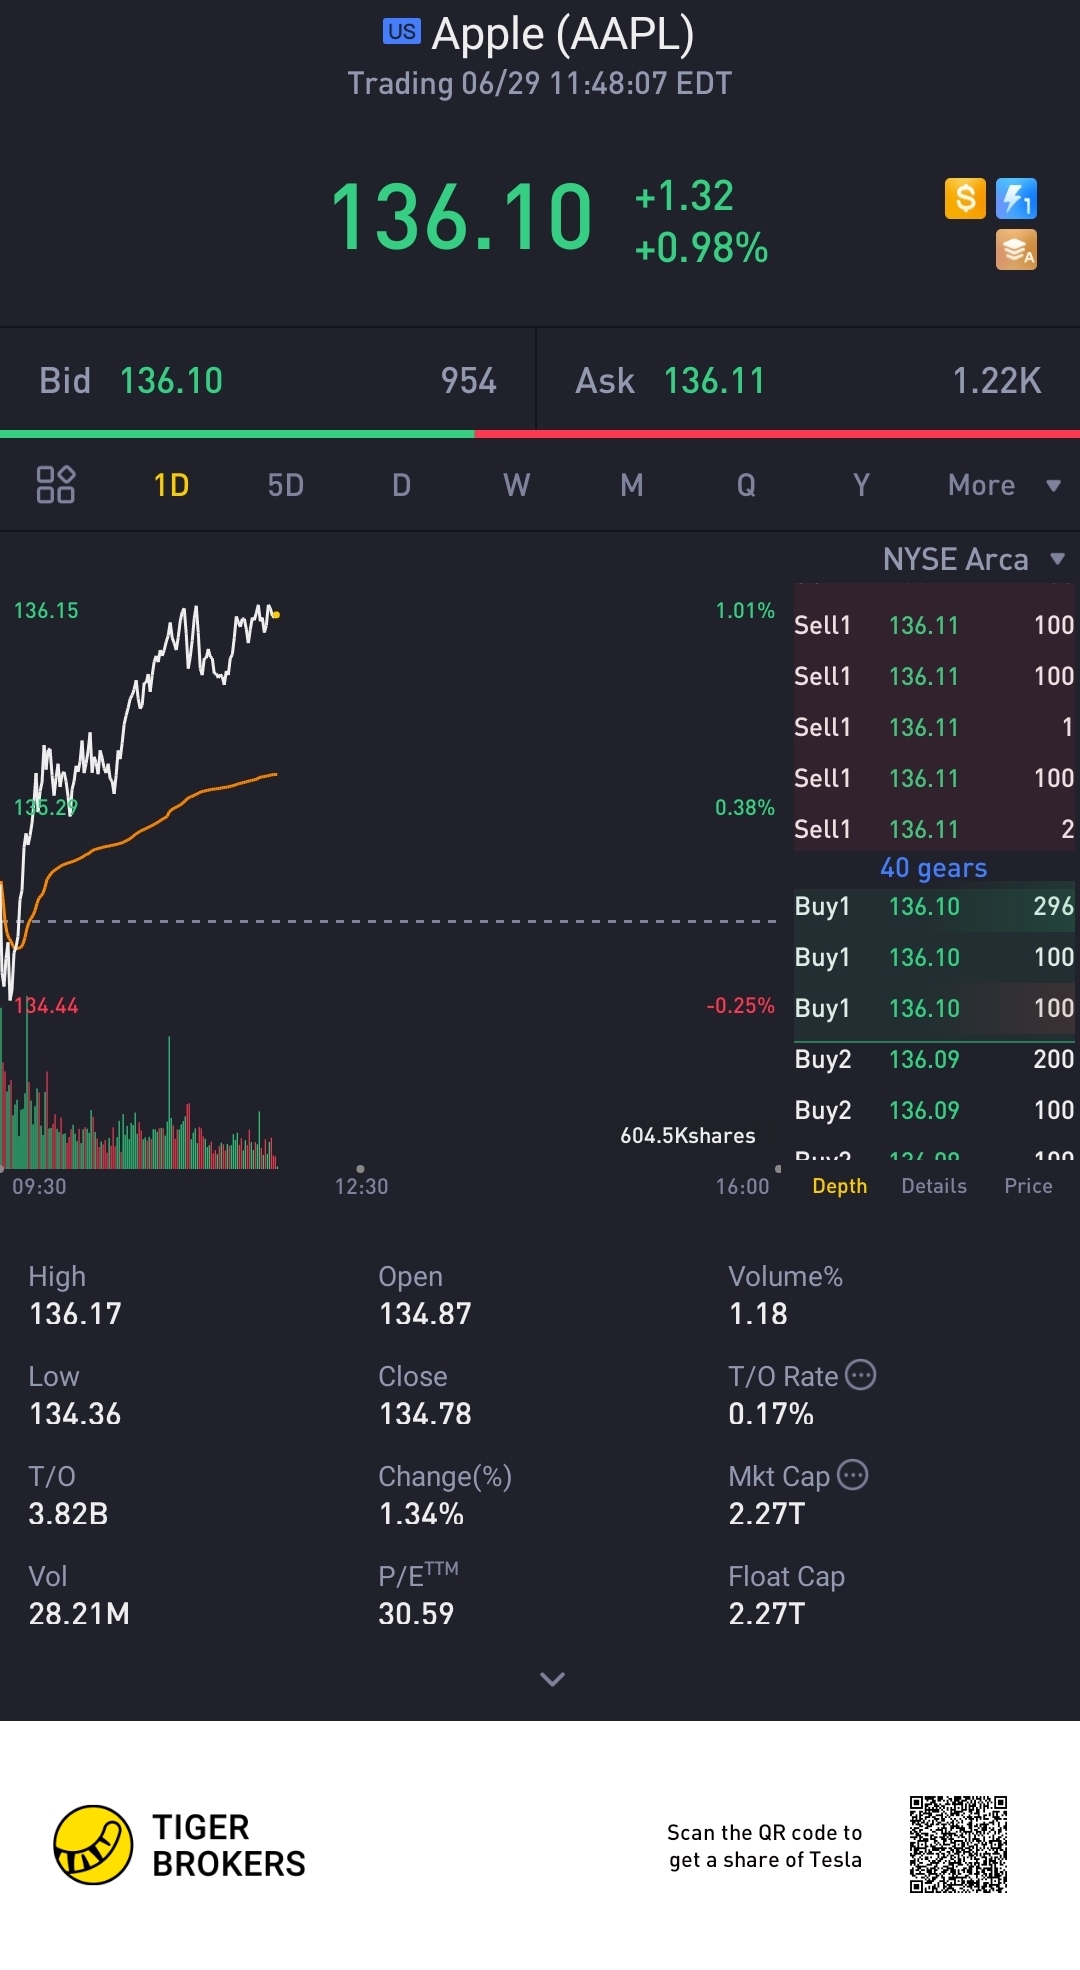Tap the Volume% value 1.18
The height and width of the screenshot is (1970, 1080).
click(x=758, y=1313)
